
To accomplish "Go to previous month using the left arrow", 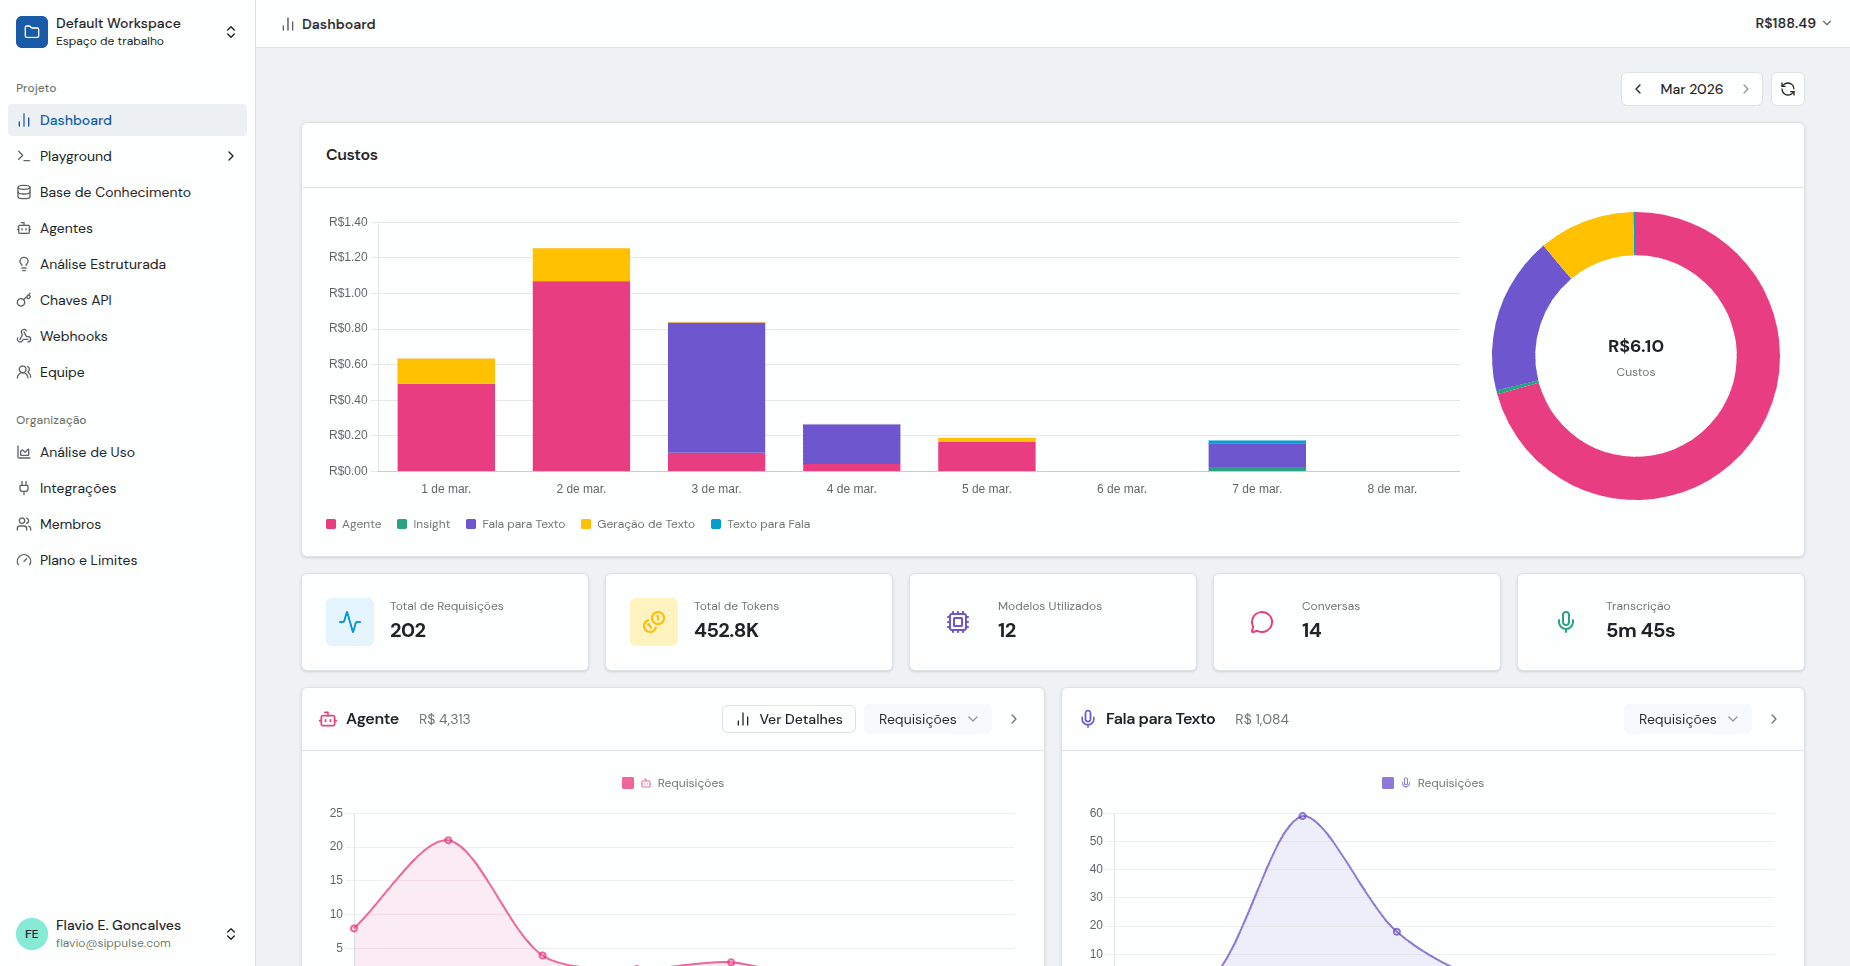I will (1638, 89).
